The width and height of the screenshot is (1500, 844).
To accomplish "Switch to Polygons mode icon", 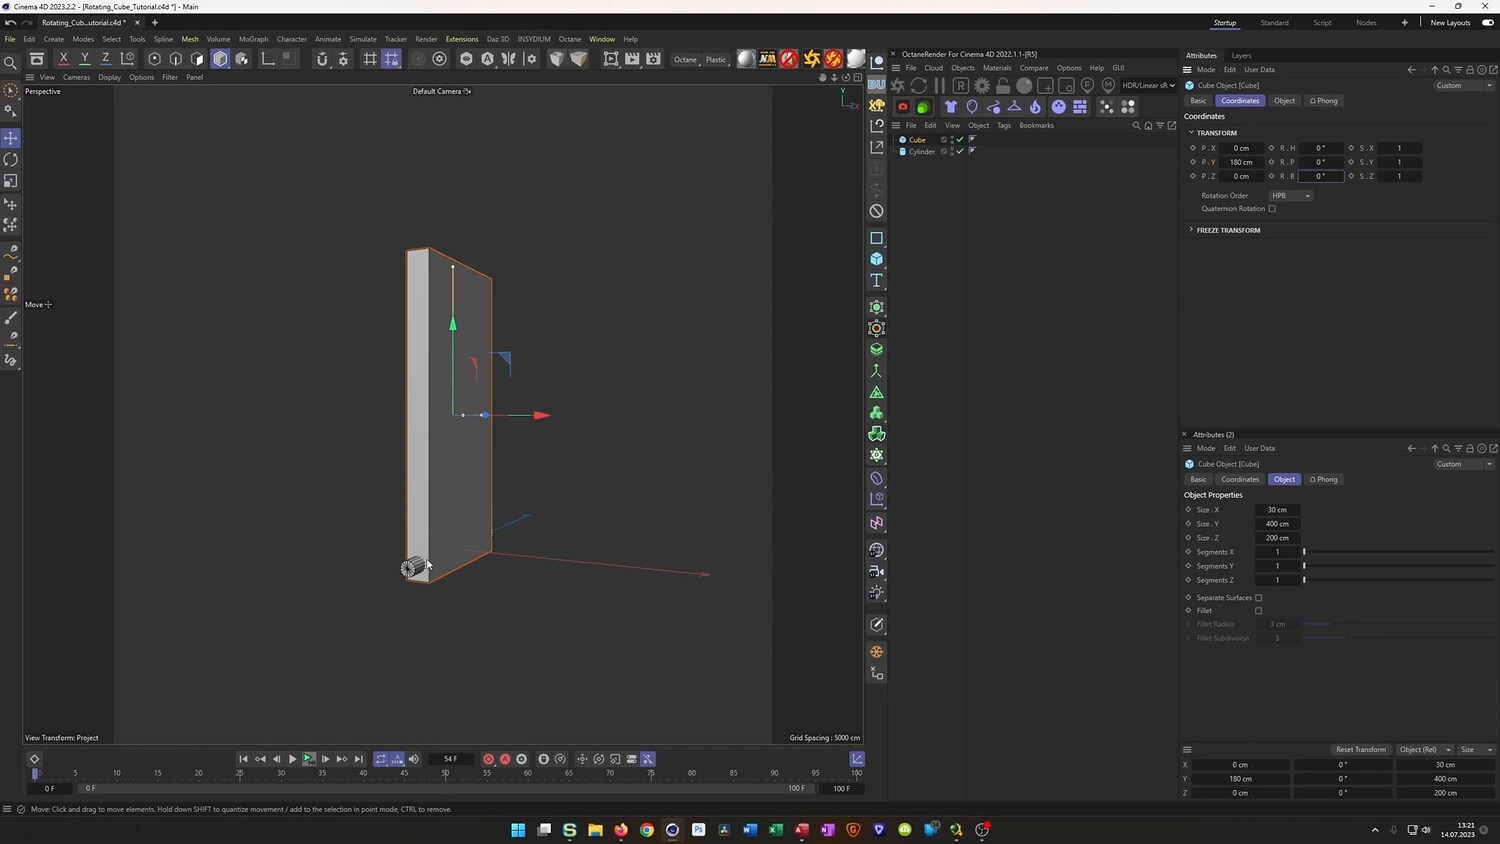I will click(198, 59).
